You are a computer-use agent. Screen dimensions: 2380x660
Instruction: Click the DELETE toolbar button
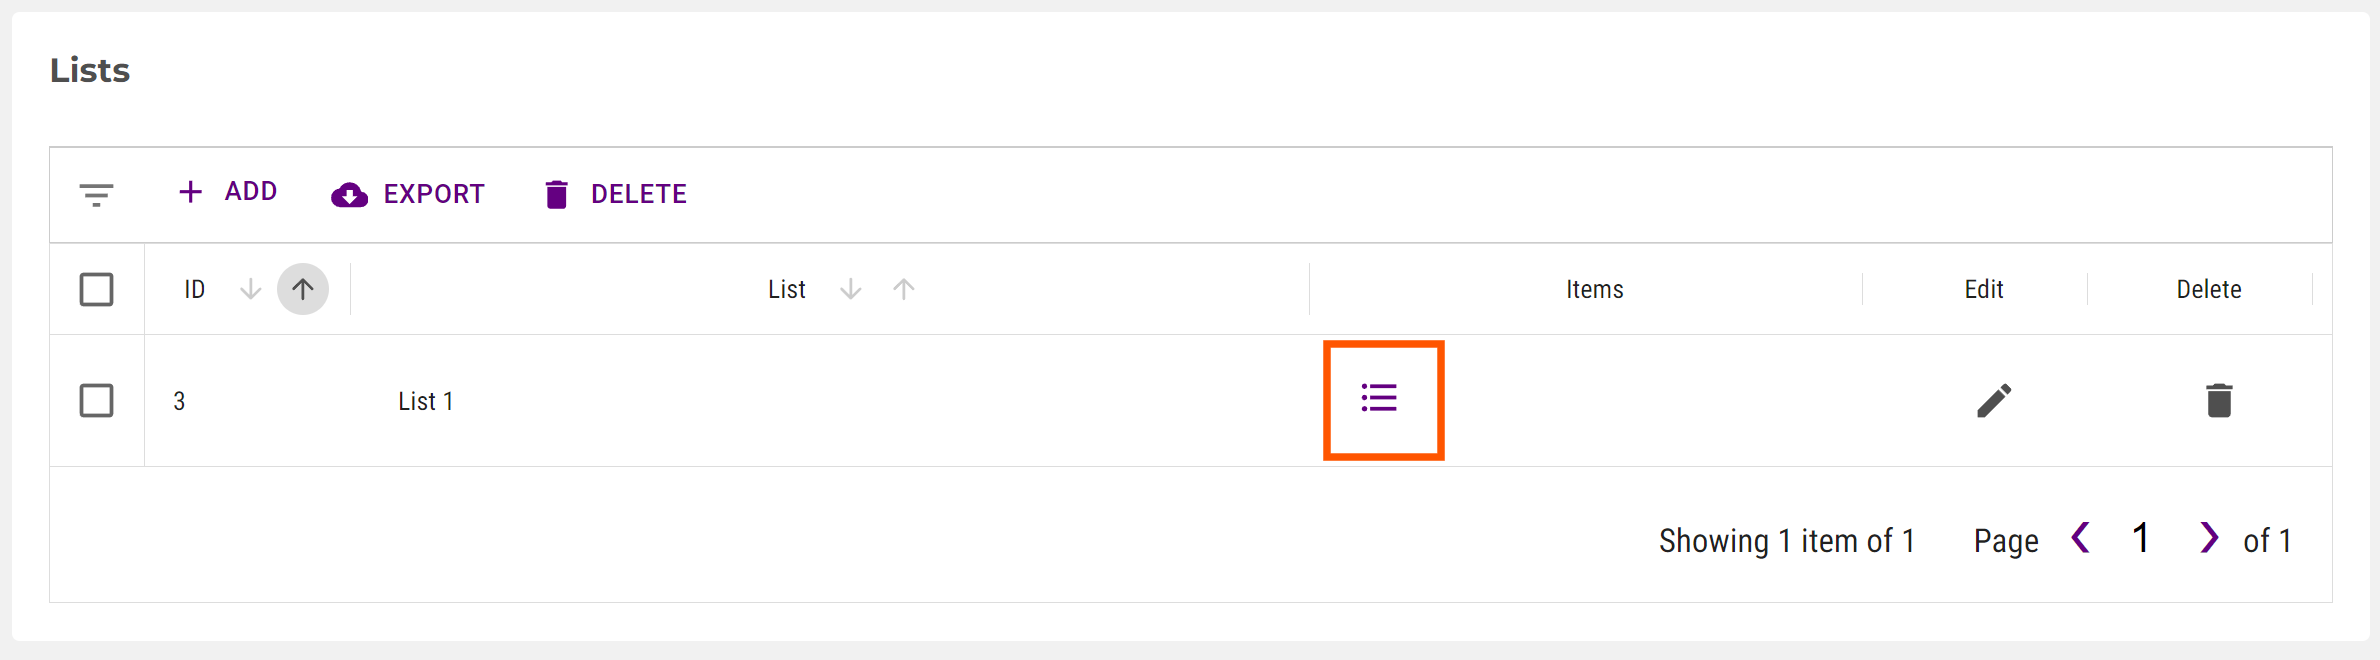[x=616, y=194]
